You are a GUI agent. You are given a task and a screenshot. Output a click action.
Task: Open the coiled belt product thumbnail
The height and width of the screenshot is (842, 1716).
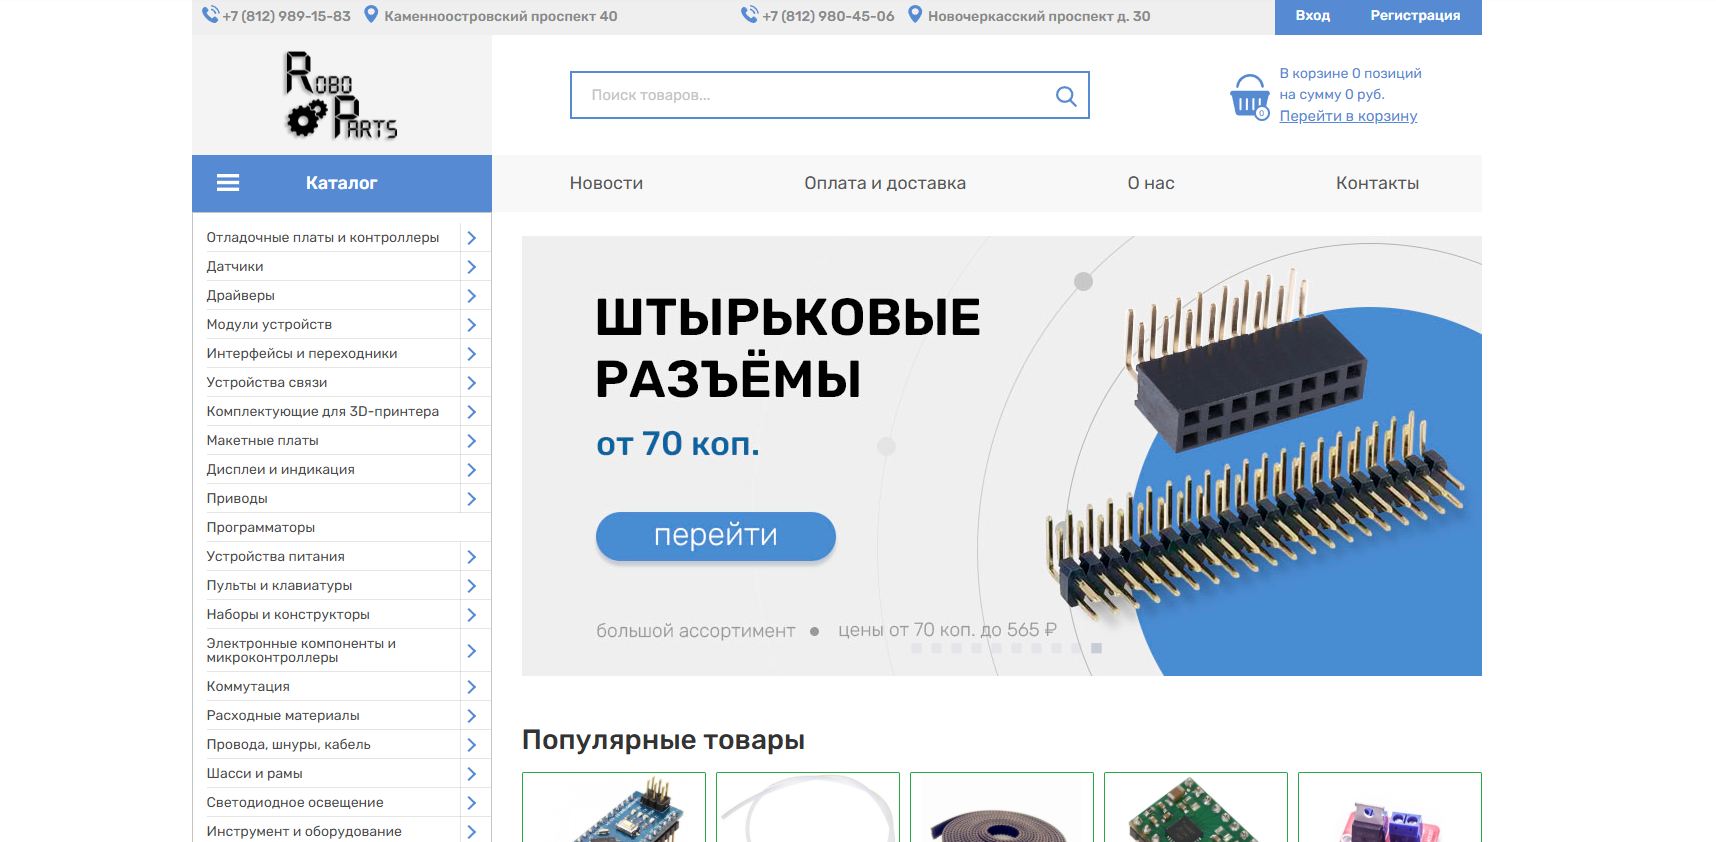(1002, 807)
